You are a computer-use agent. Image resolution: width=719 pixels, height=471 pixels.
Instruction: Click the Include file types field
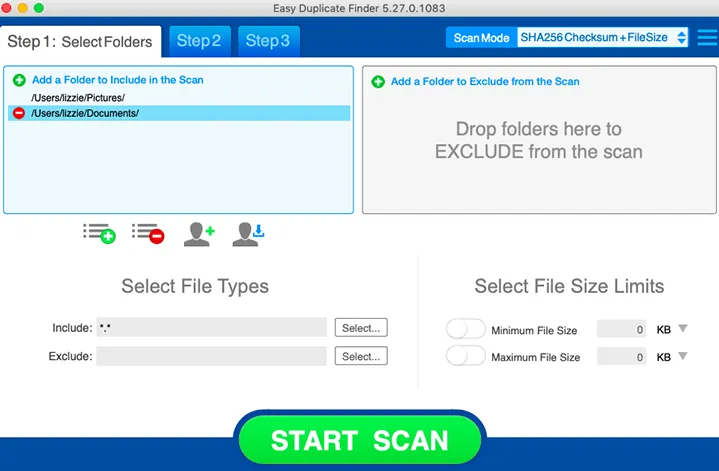[x=211, y=327]
